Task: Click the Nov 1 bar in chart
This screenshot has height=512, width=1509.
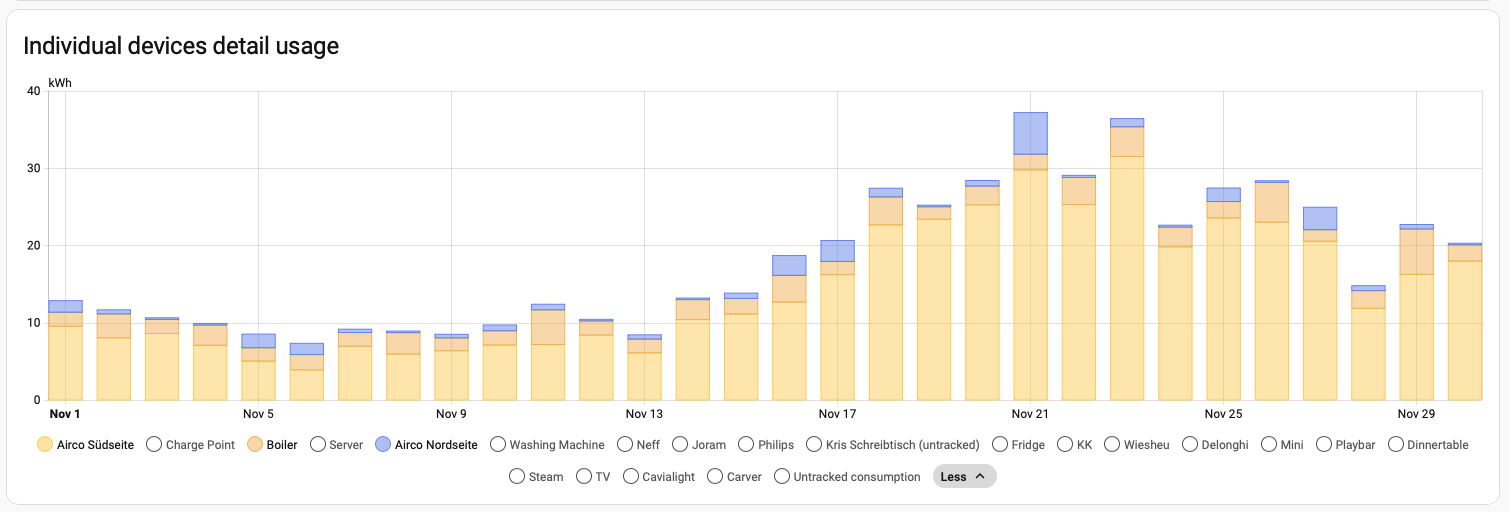Action: [65, 355]
